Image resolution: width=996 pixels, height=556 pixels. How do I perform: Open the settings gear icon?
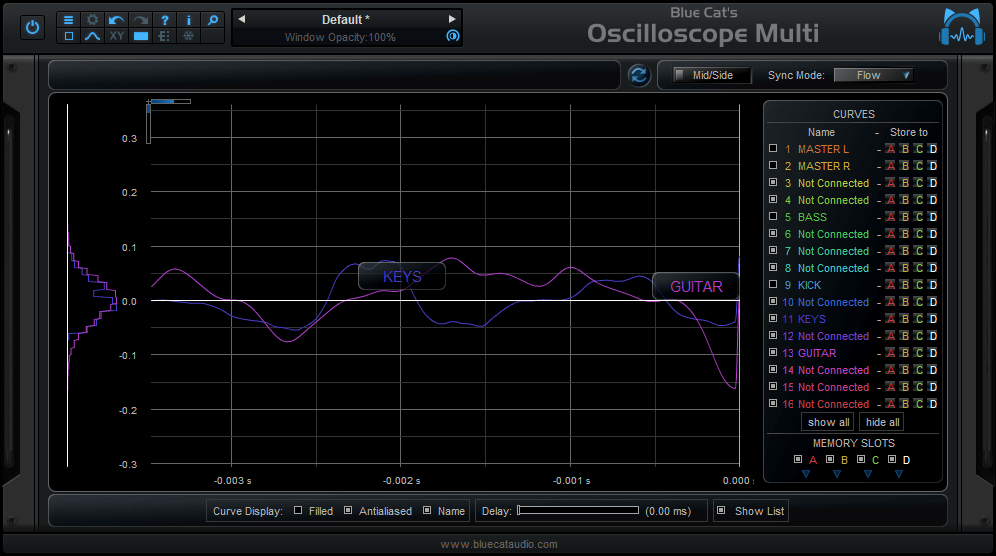[x=93, y=20]
